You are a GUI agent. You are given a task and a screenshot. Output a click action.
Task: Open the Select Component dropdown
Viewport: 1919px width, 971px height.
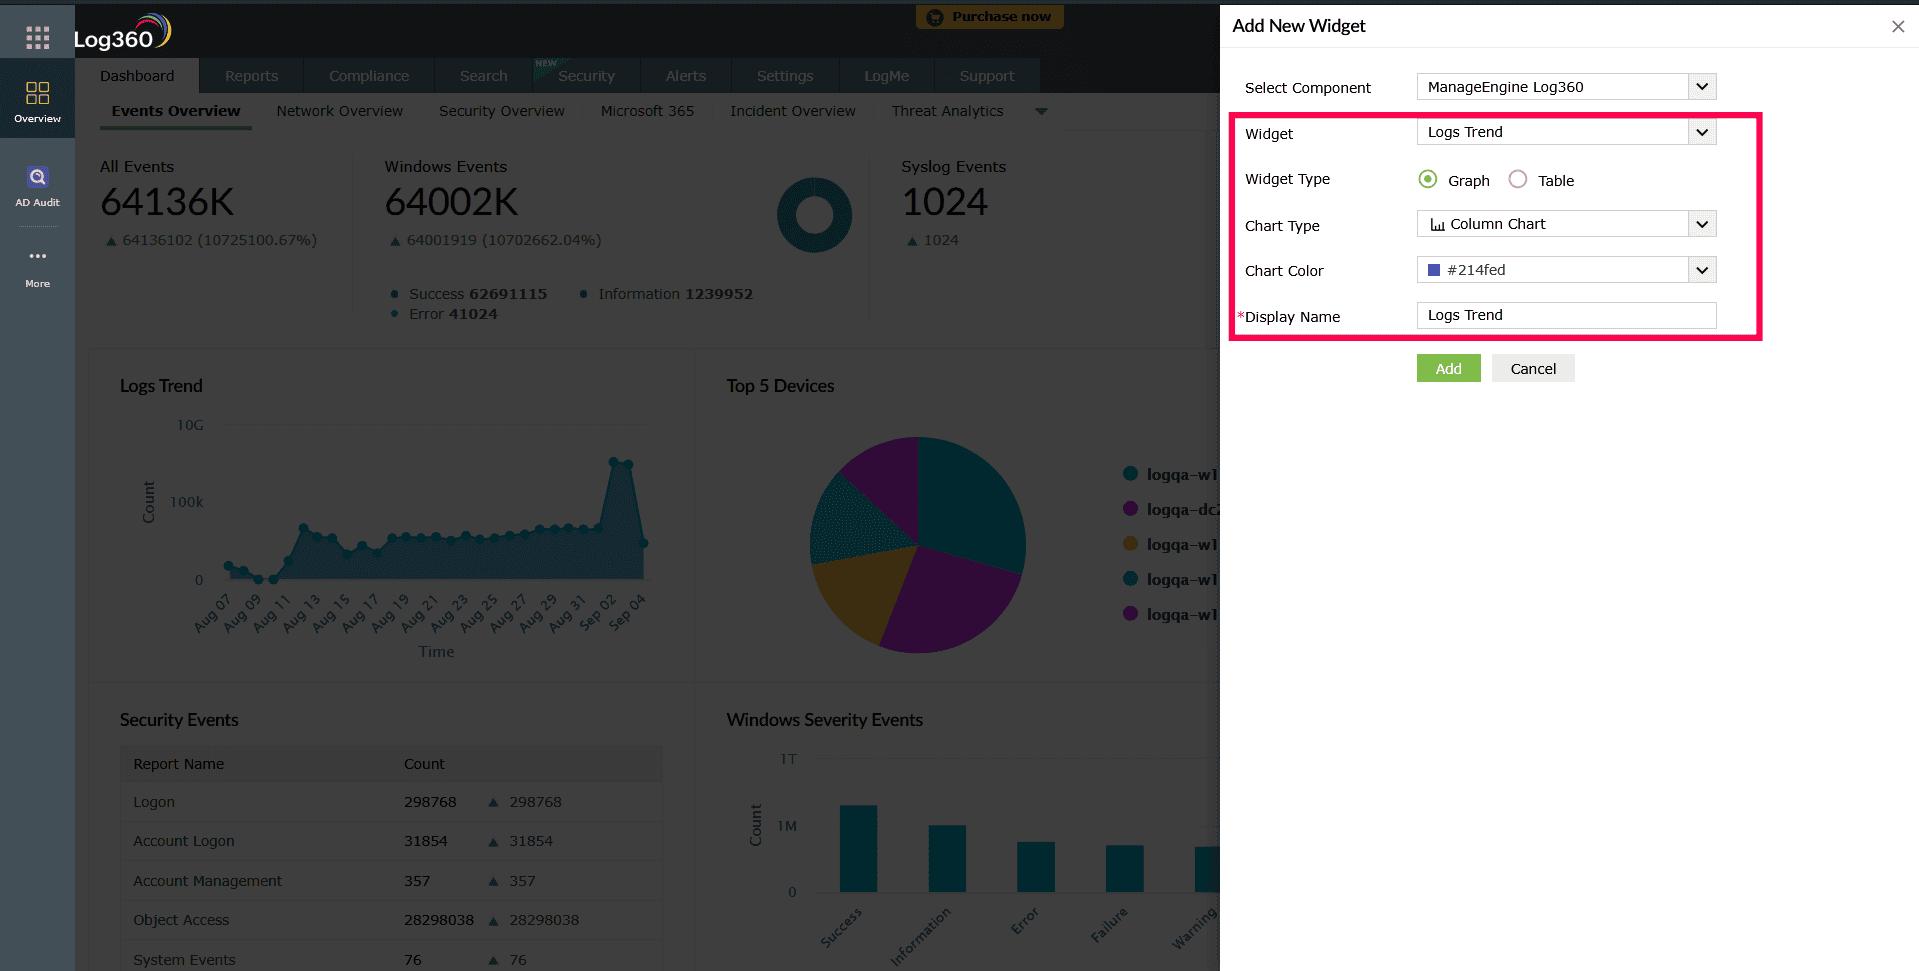pos(1700,87)
